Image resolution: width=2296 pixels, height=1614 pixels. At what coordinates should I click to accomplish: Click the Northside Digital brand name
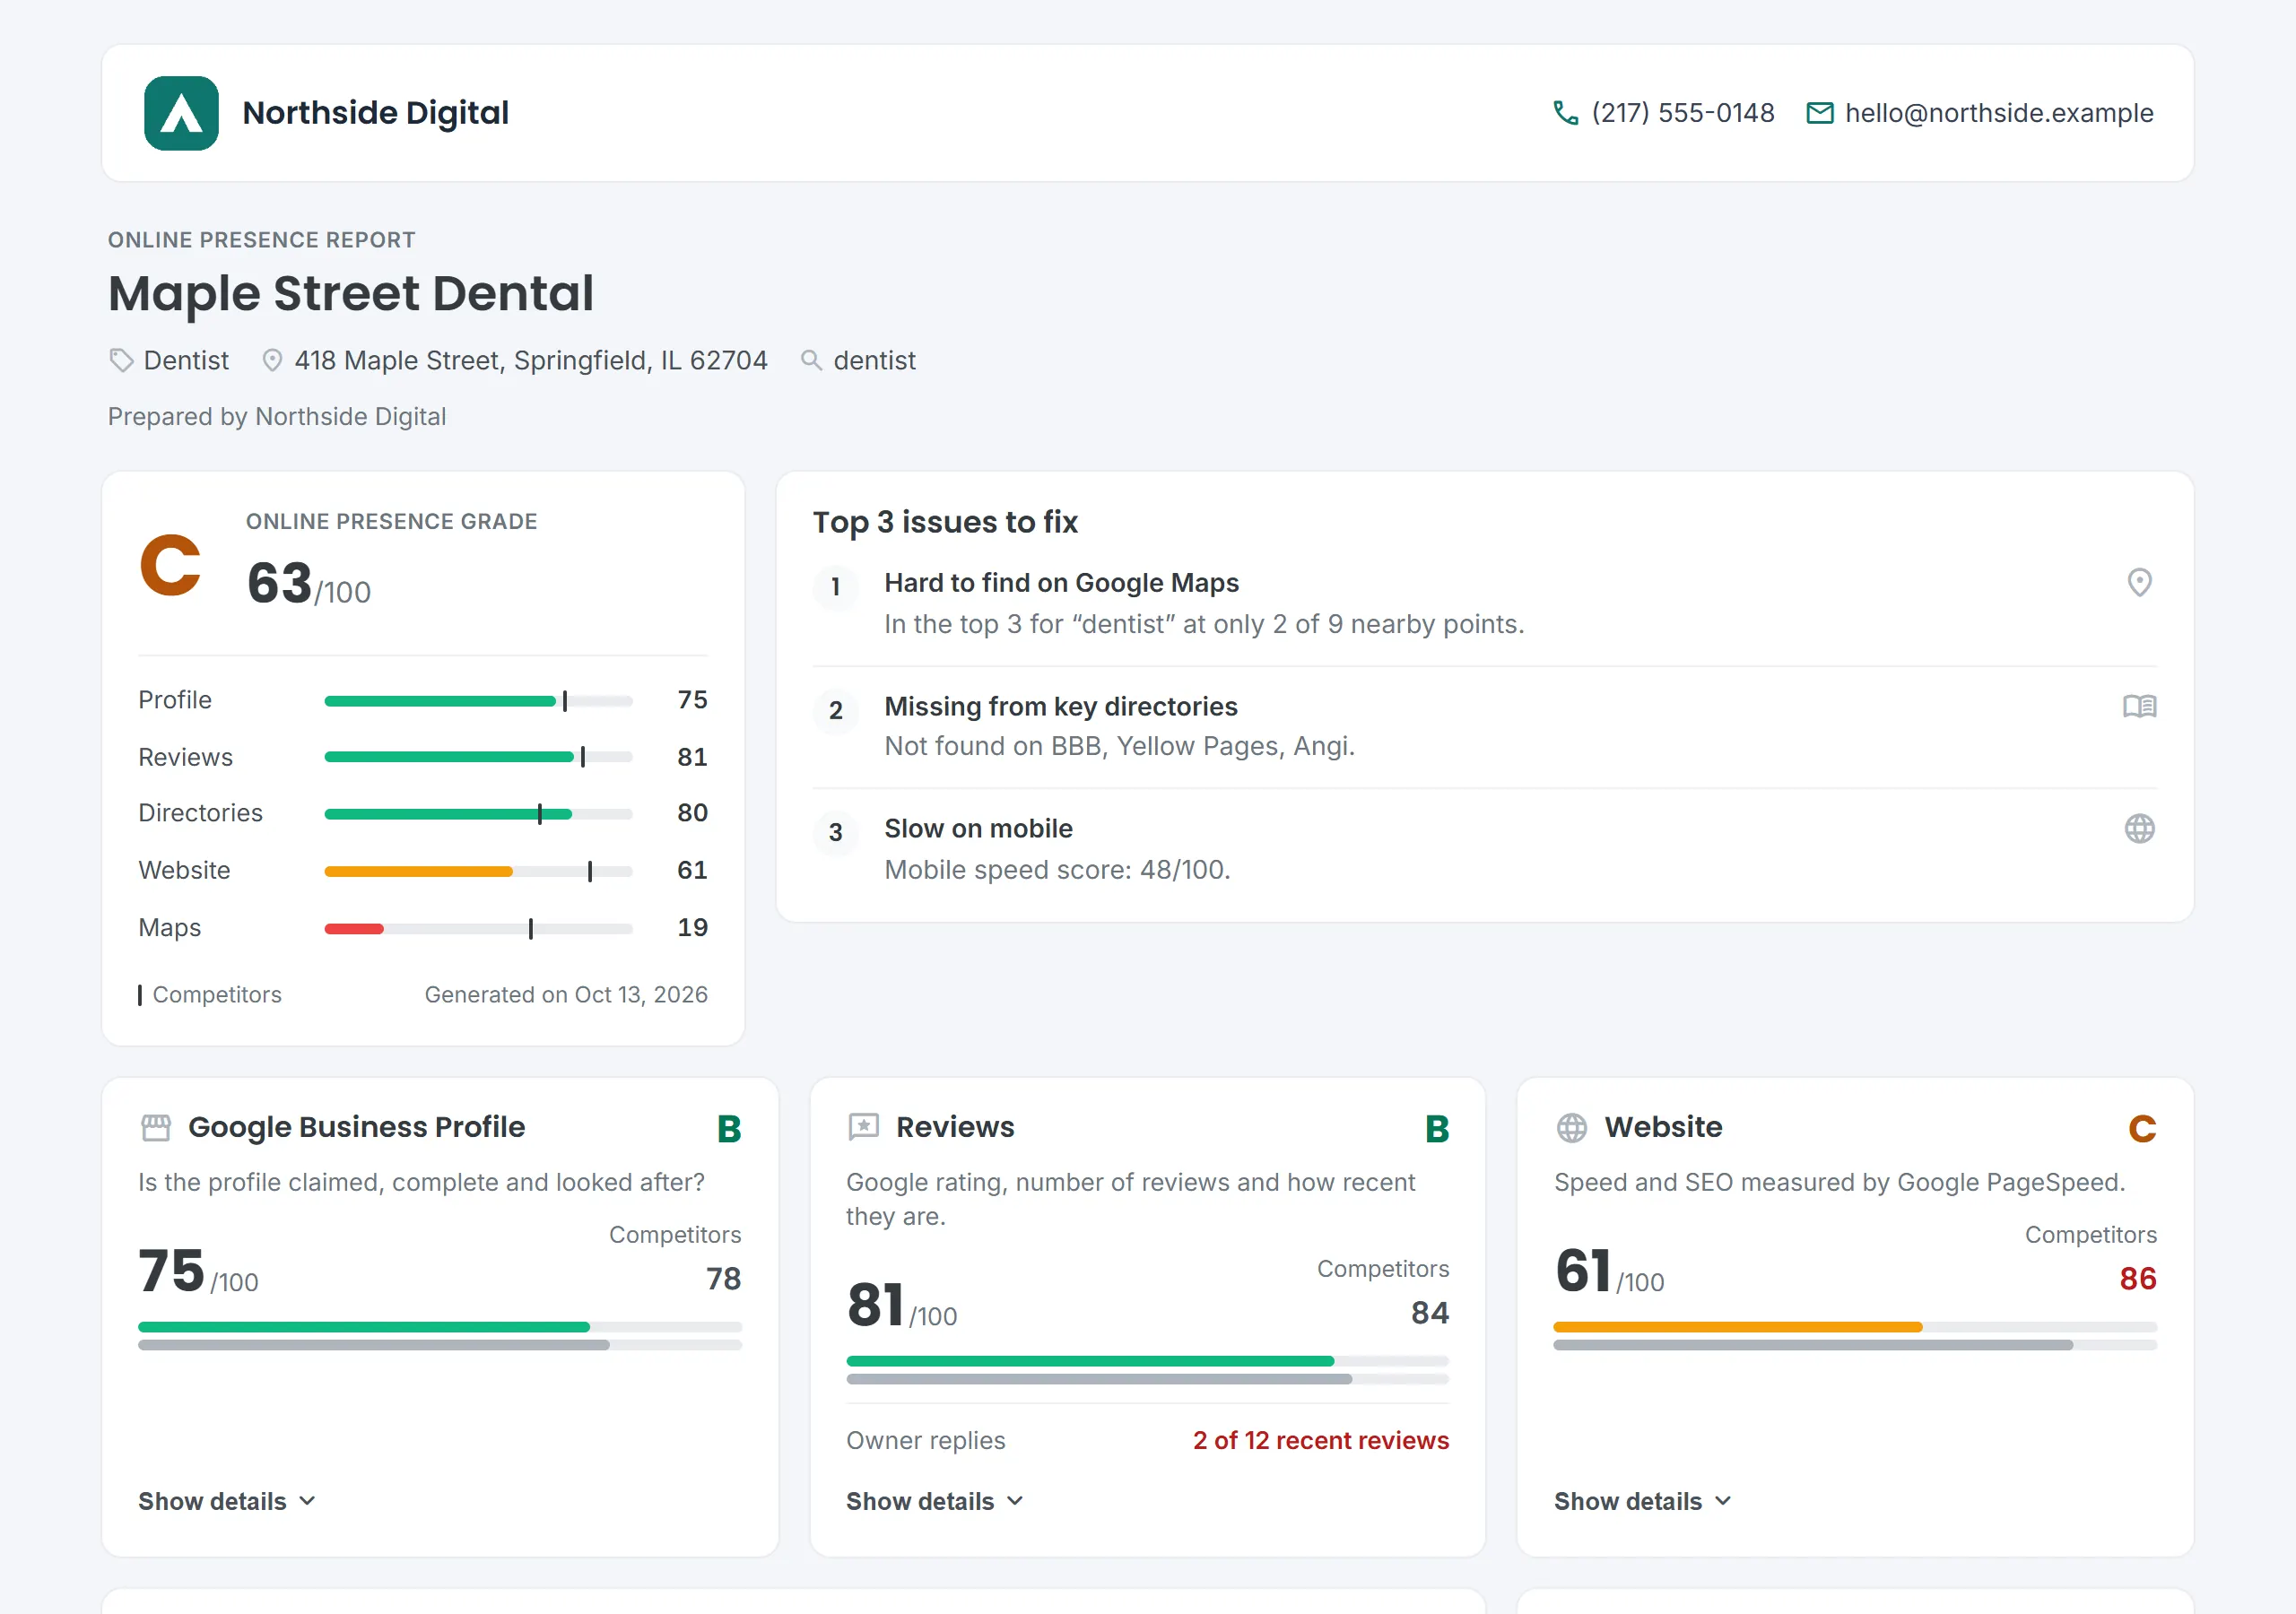(376, 113)
